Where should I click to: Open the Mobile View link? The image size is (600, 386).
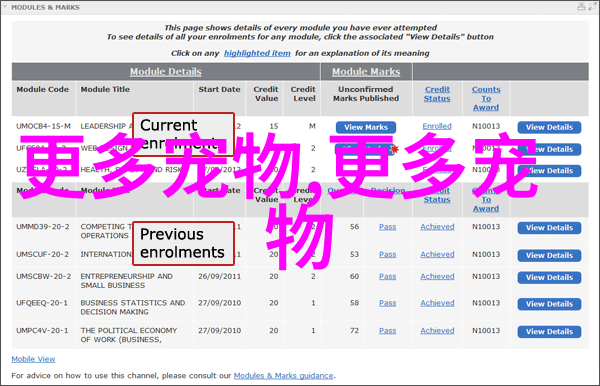point(33,359)
